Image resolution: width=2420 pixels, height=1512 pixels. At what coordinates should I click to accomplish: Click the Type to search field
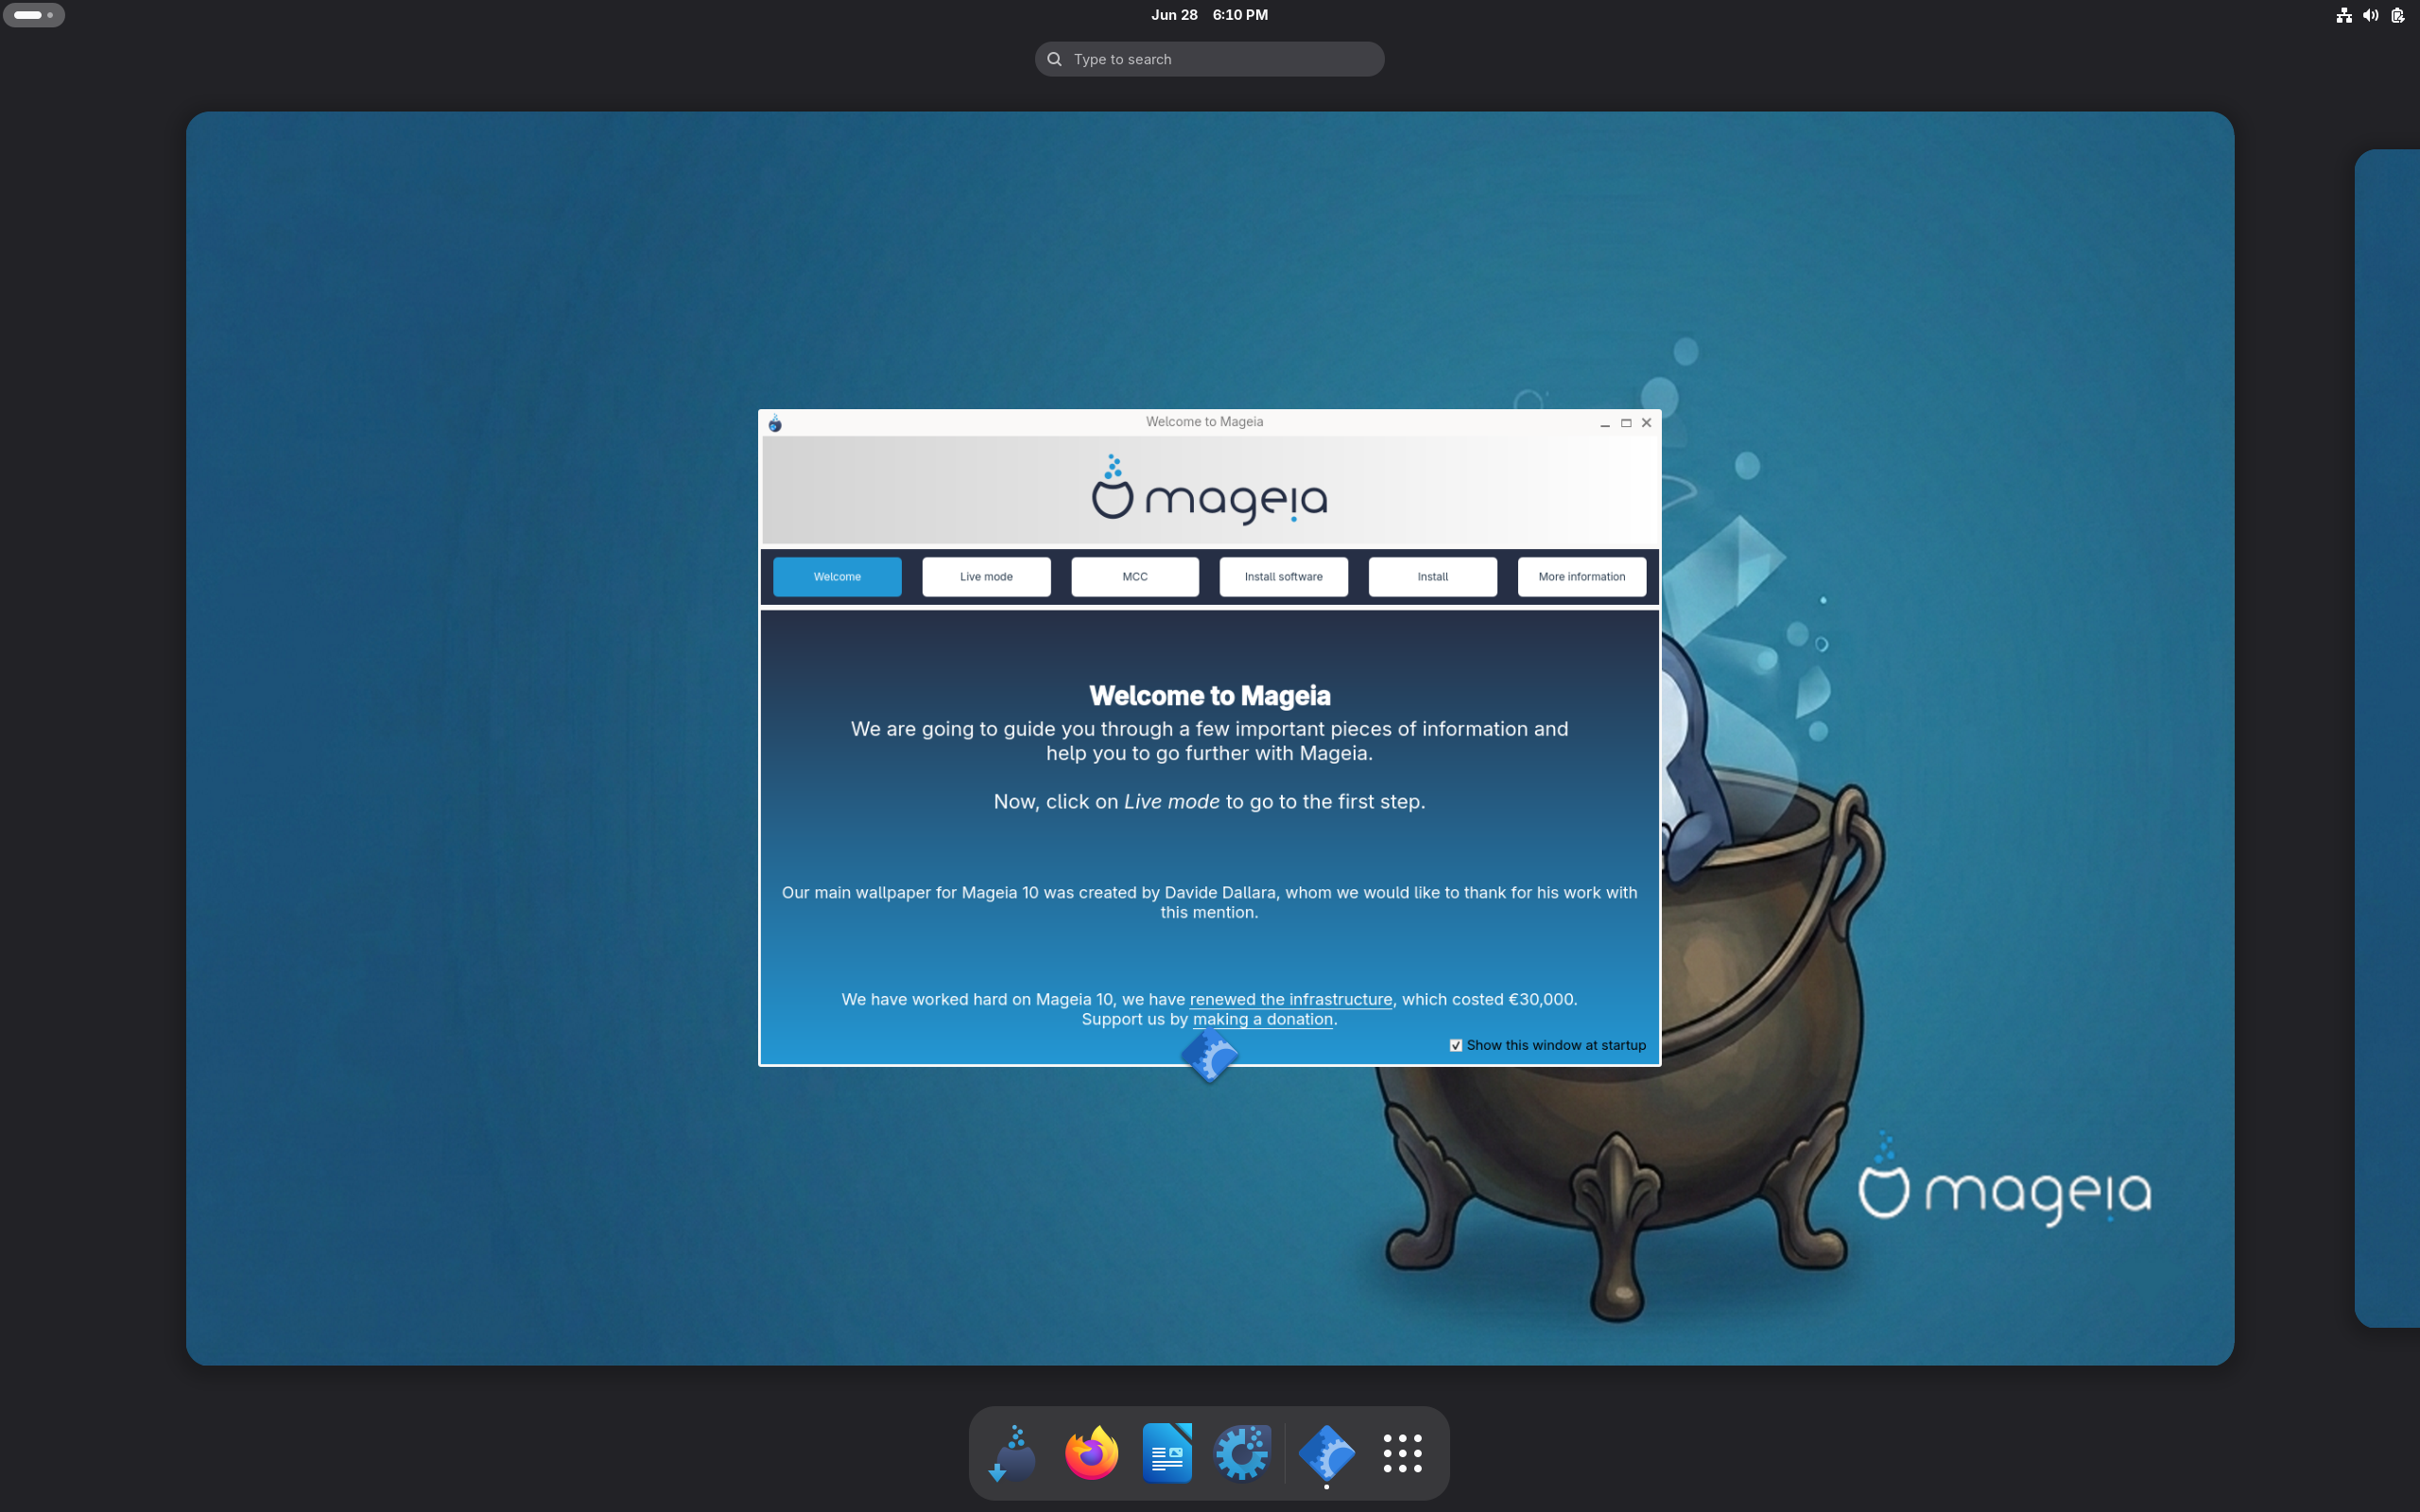pyautogui.click(x=1210, y=59)
